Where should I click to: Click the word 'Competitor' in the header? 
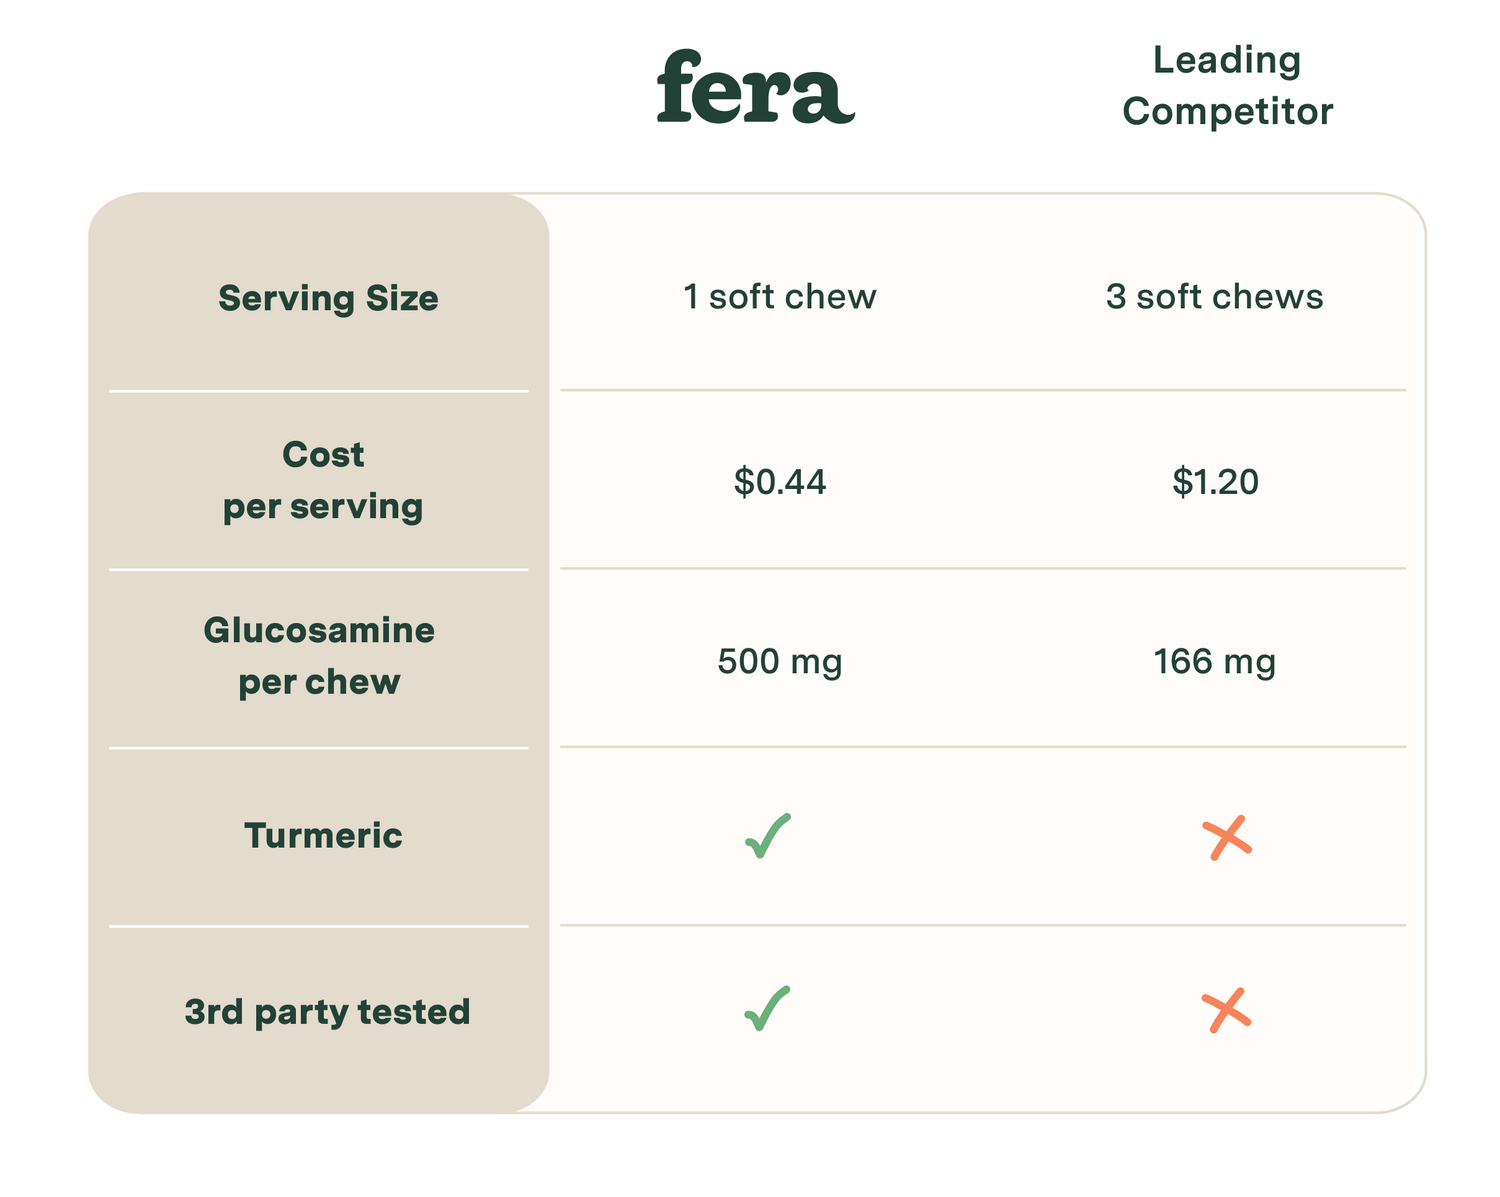click(x=1227, y=111)
